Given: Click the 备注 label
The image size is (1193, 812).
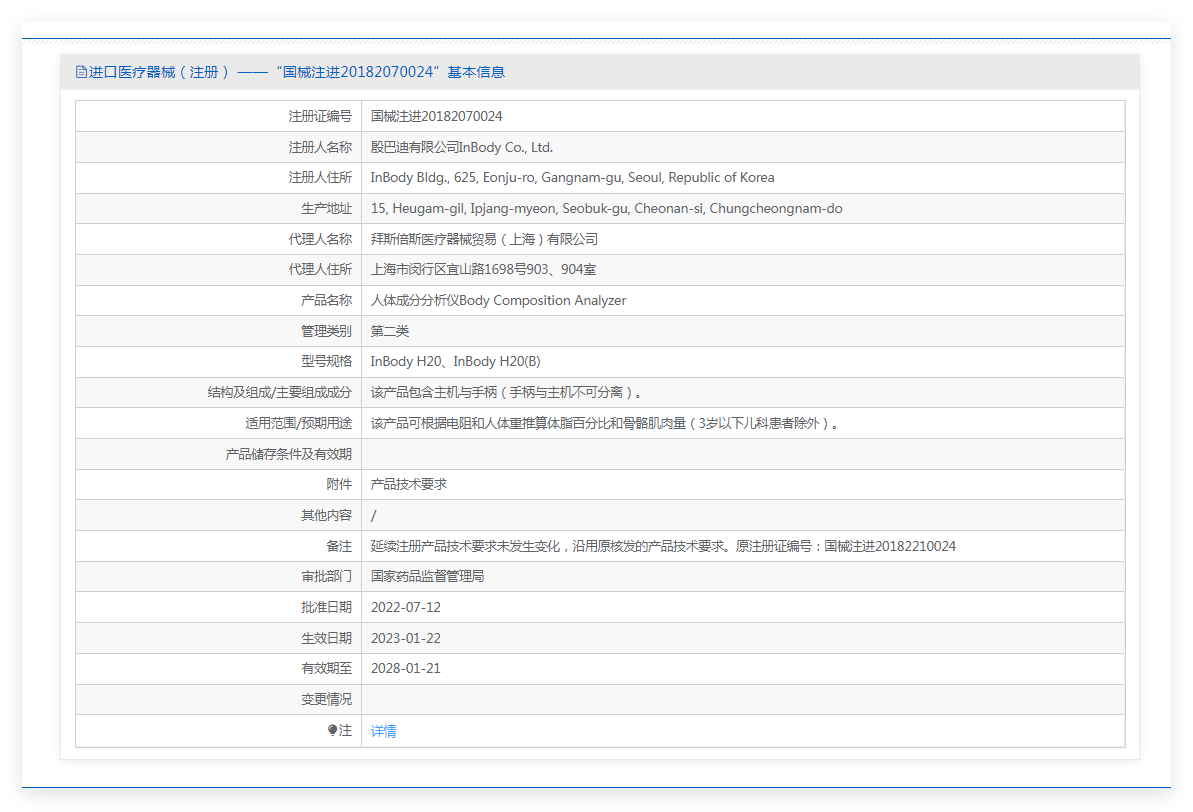Looking at the screenshot, I should tap(339, 546).
